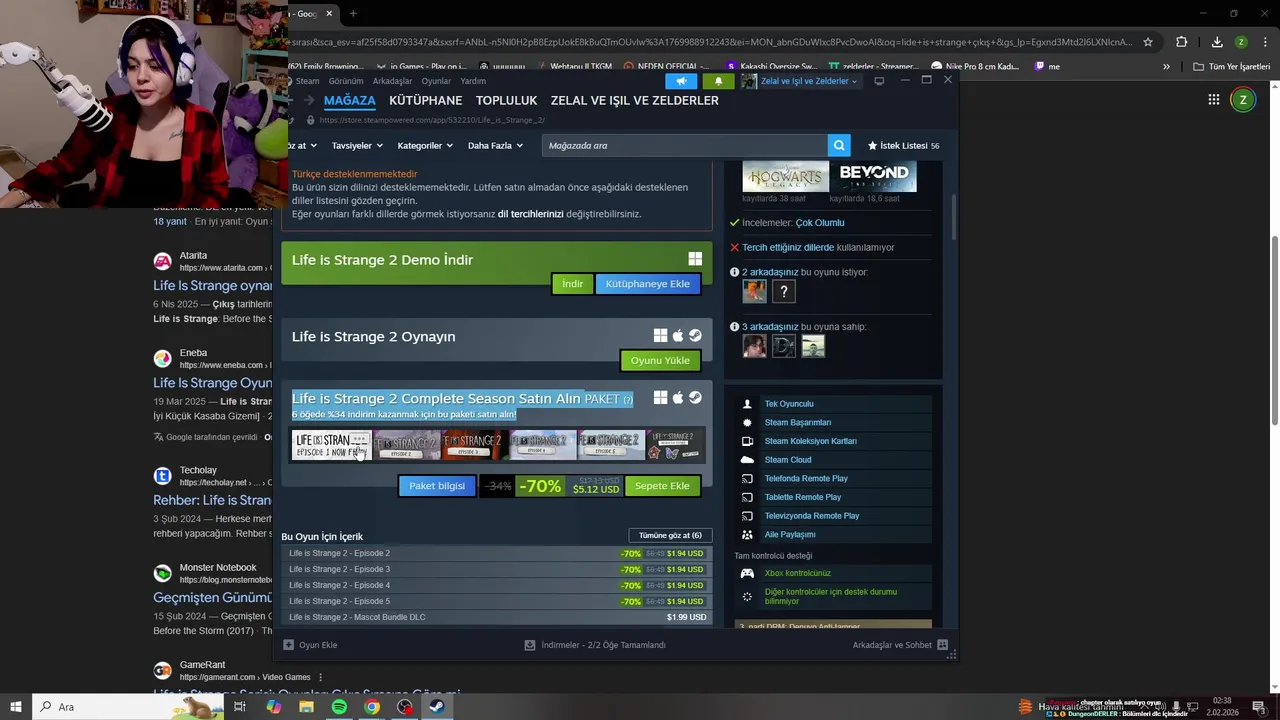Screen dimensions: 1280x720
Task: Show more Chrome bookmarks chevron
Action: coord(1166,67)
